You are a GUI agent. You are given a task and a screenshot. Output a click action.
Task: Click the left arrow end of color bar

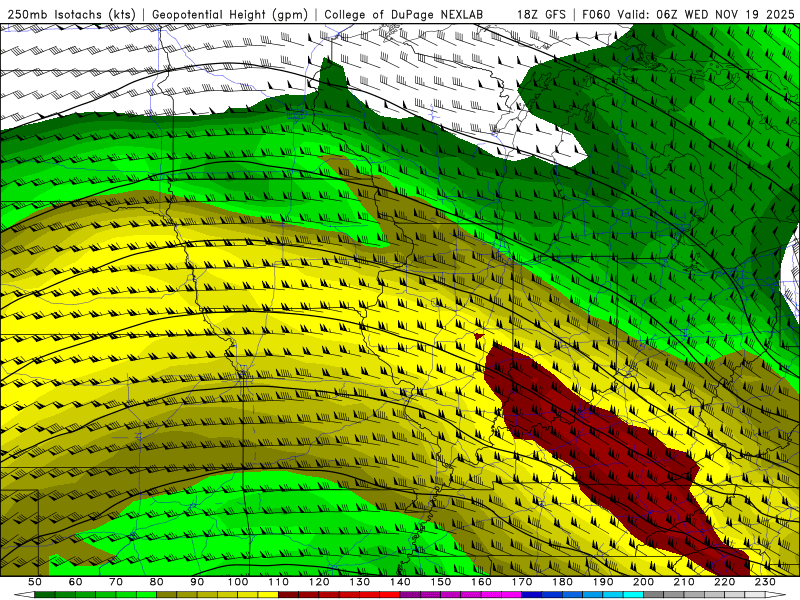click(x=24, y=595)
